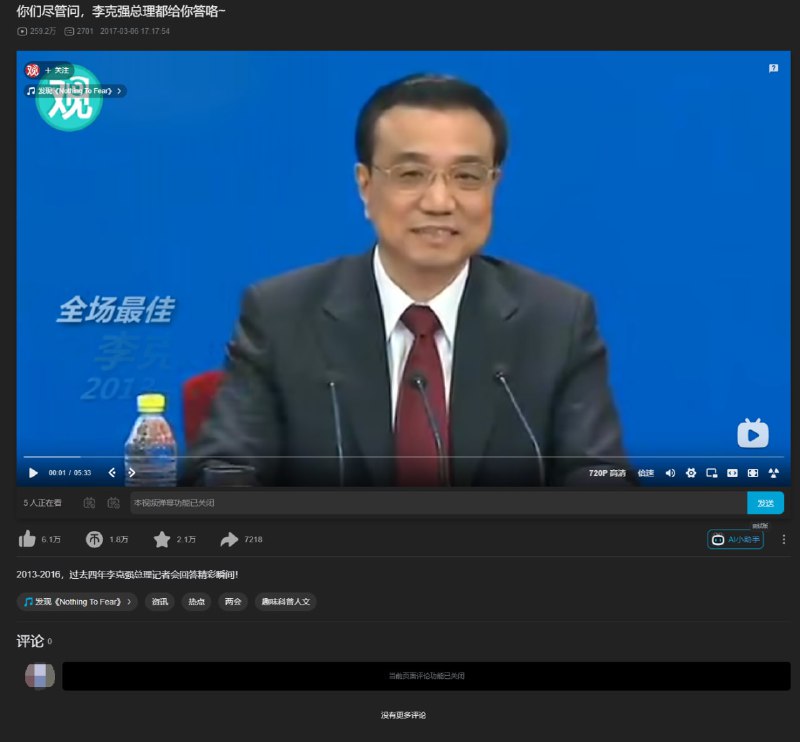Favorite the video with the star icon
This screenshot has width=800, height=742.
160,539
